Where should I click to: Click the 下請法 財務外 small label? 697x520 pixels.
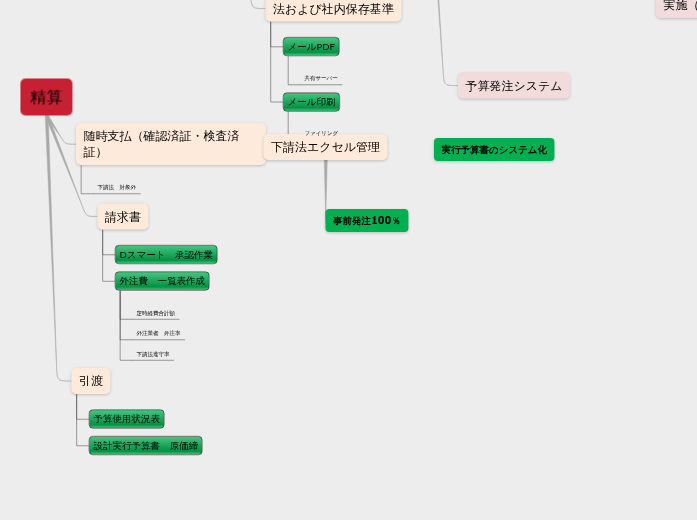tap(116, 187)
